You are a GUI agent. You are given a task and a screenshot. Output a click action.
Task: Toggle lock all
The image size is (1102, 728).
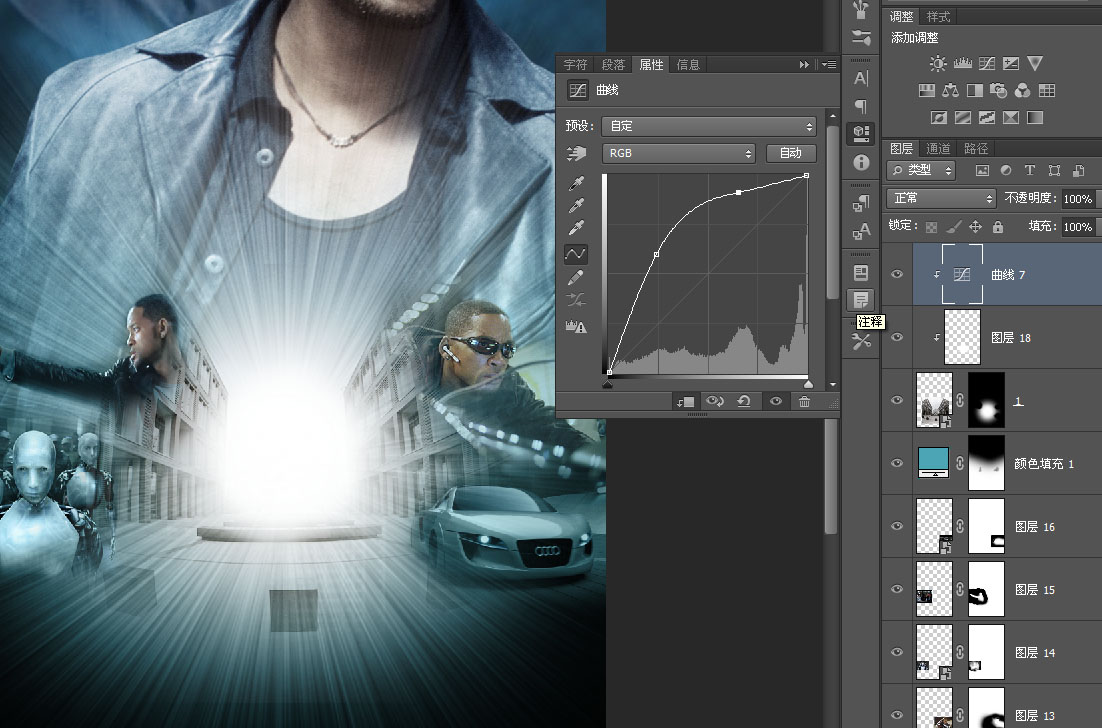pos(997,226)
